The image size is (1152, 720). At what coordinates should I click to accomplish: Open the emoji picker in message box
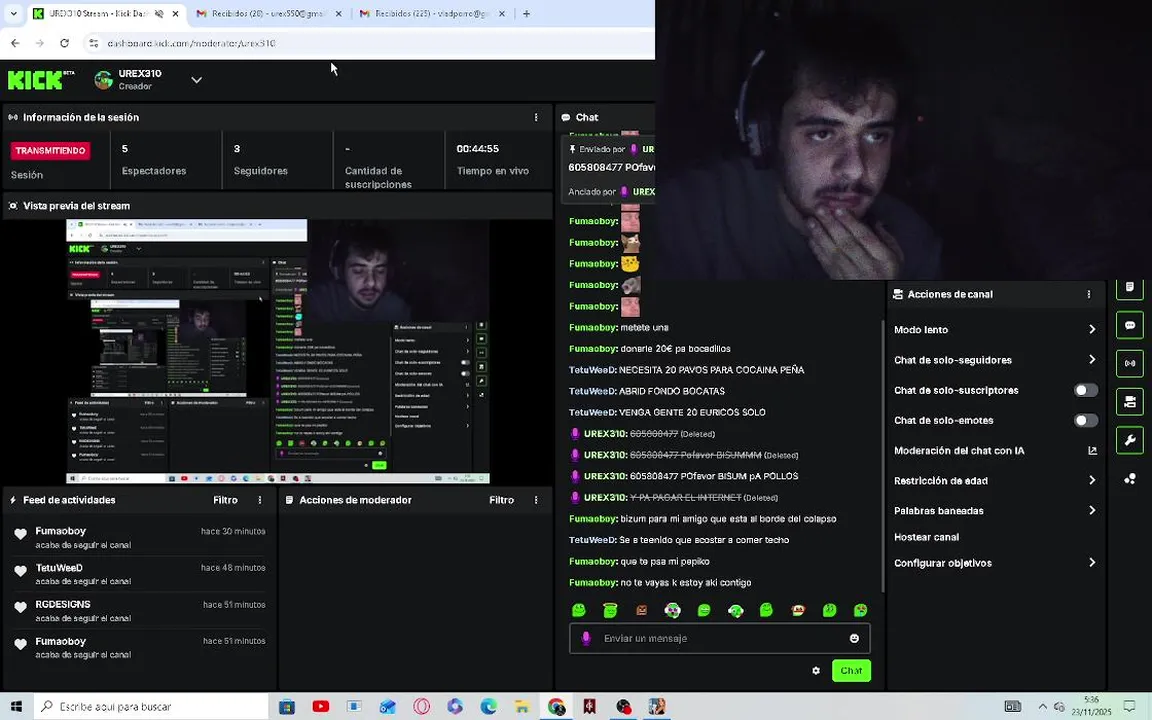854,638
